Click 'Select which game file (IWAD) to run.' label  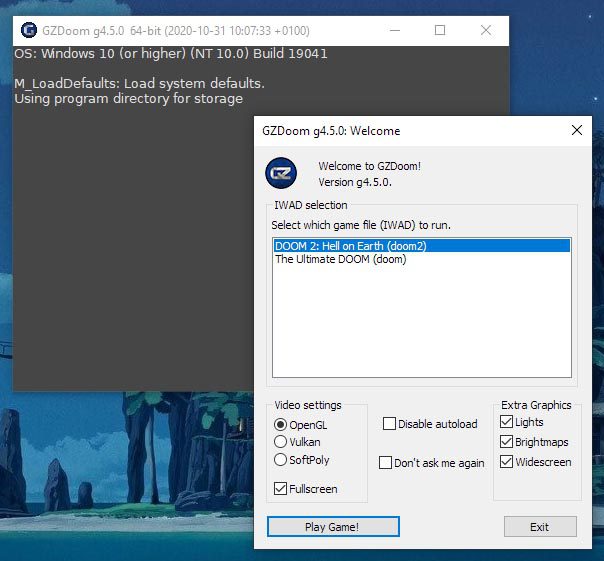coord(361,225)
